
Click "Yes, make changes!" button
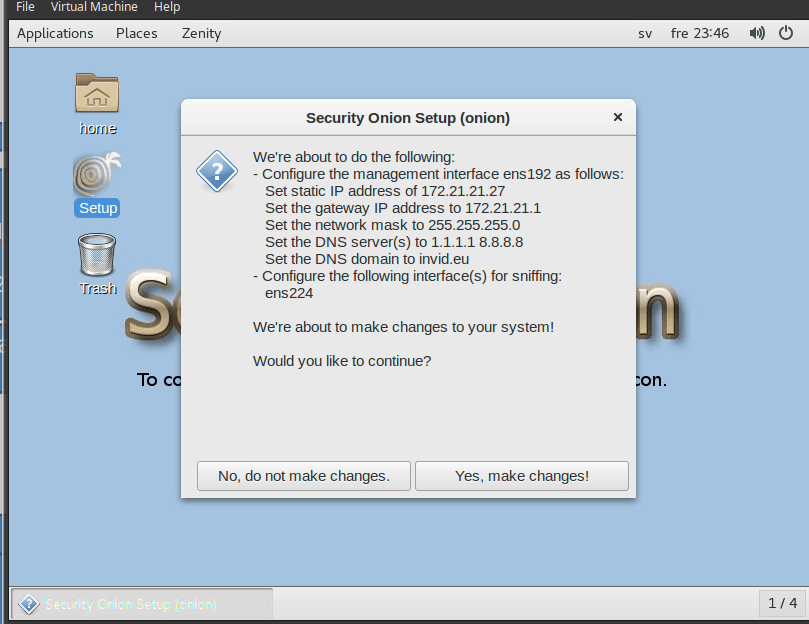[x=521, y=476]
